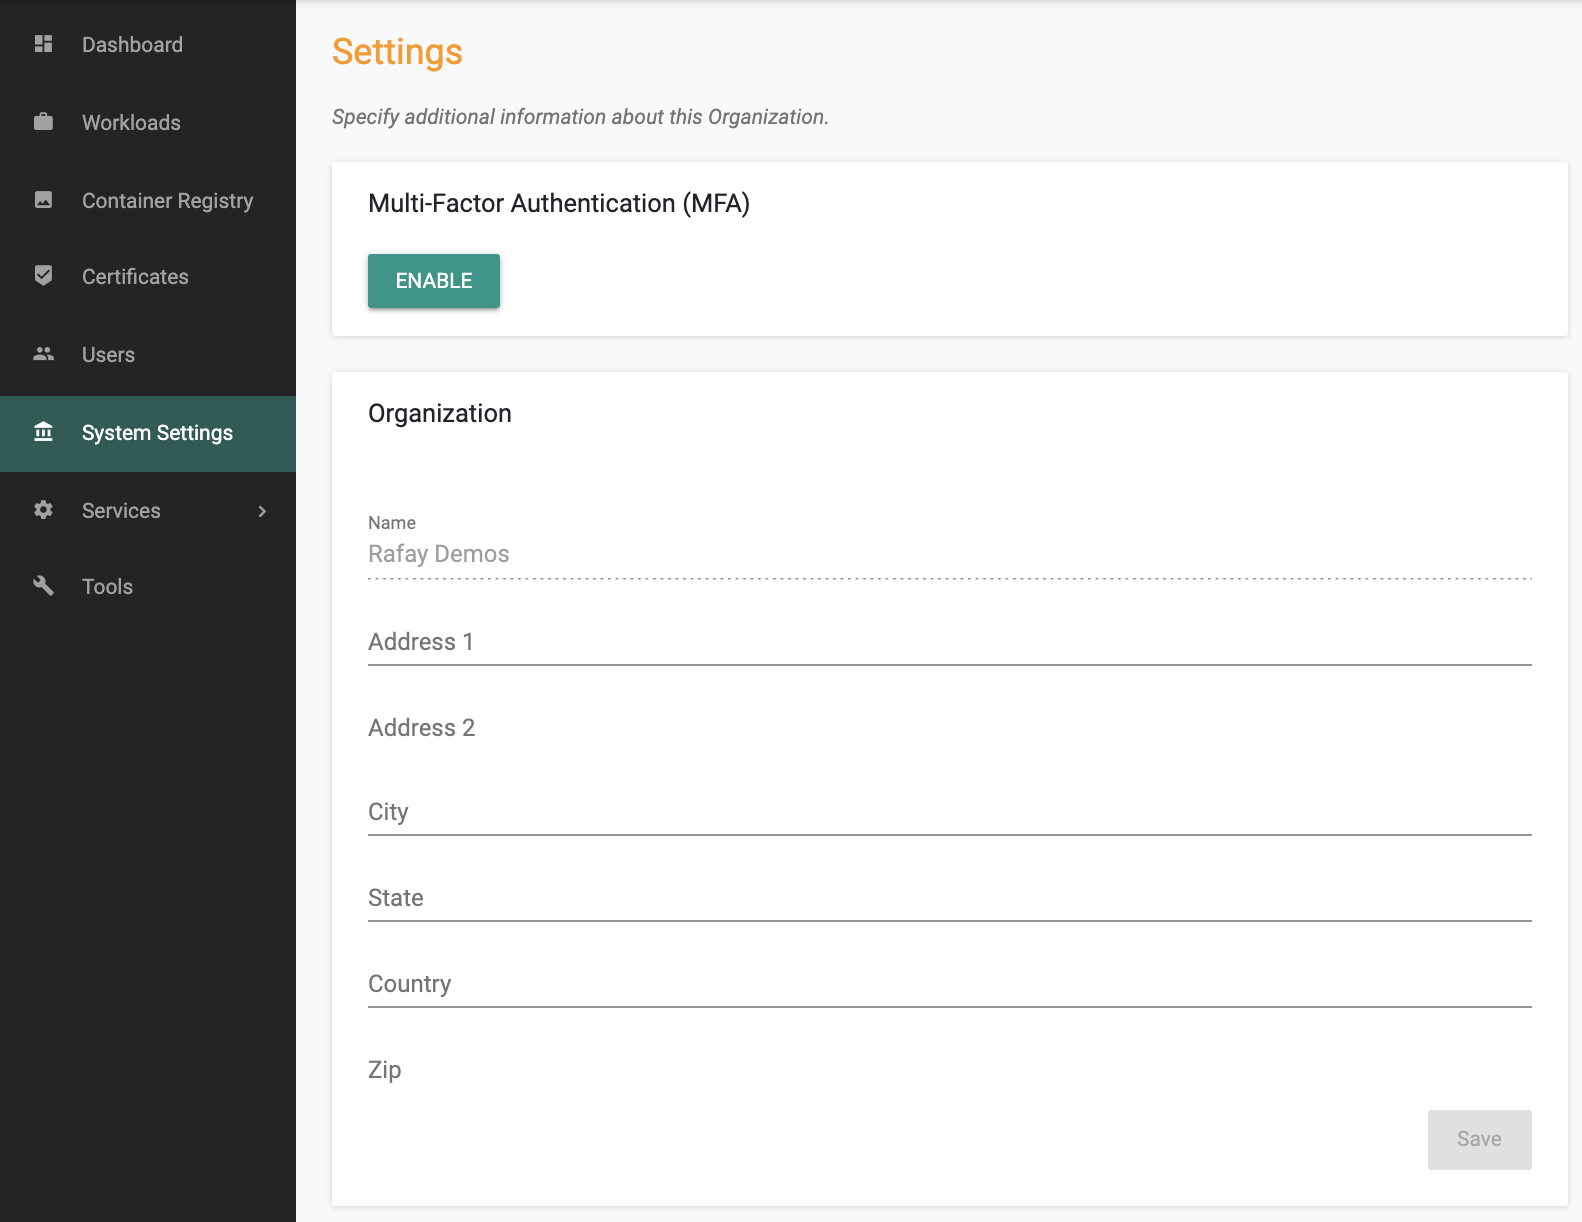Open the Users section
Screen dimensions: 1582x1222
(x=148, y=354)
